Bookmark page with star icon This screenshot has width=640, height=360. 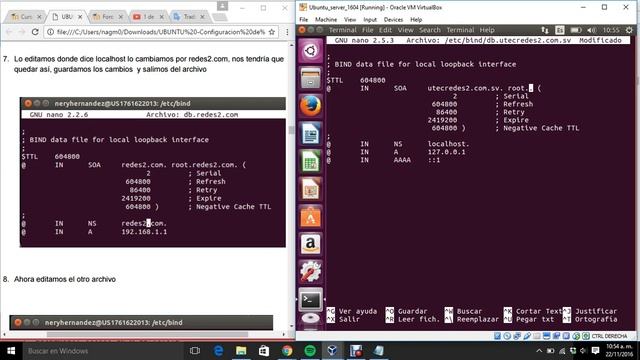point(272,32)
